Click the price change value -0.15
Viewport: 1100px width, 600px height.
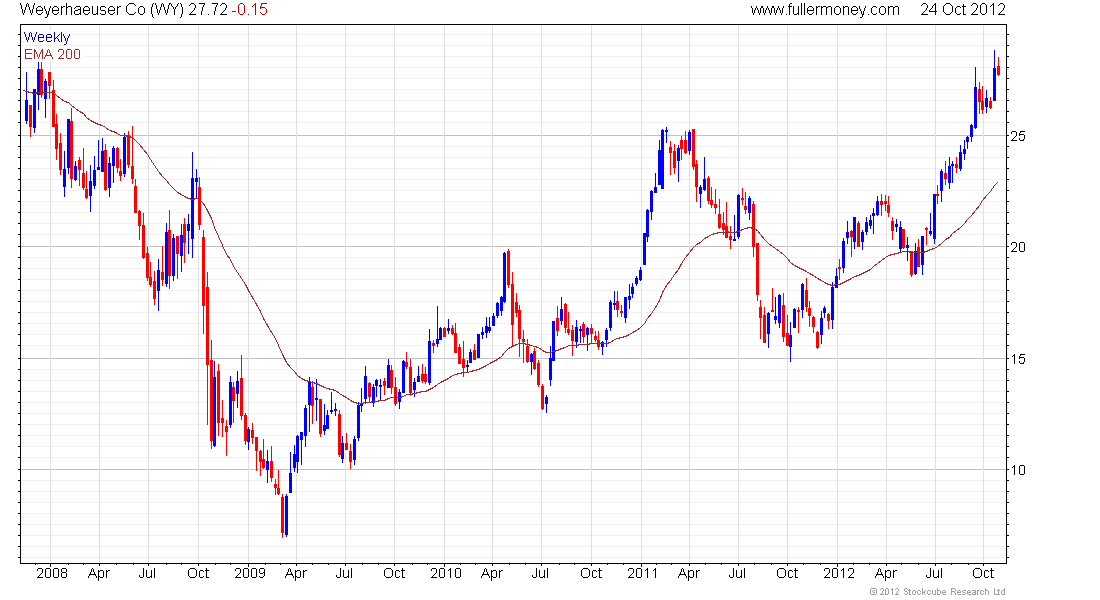coord(250,10)
